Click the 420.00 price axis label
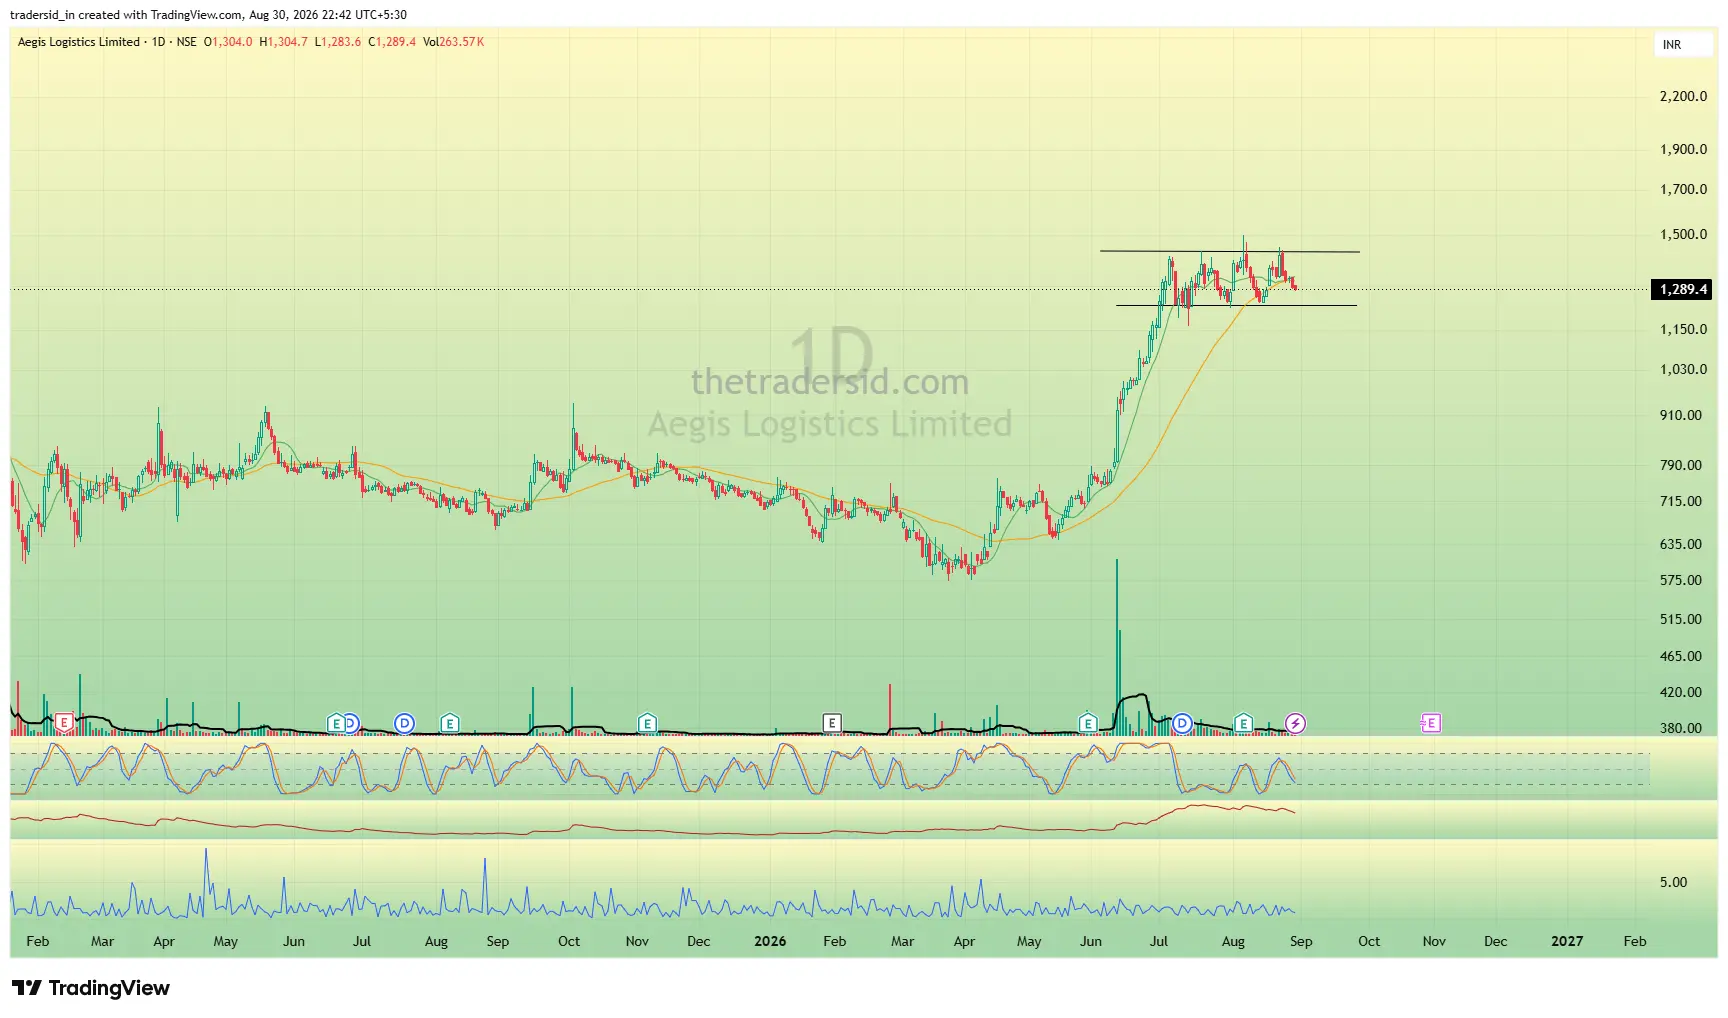This screenshot has height=1018, width=1728. pos(1680,692)
